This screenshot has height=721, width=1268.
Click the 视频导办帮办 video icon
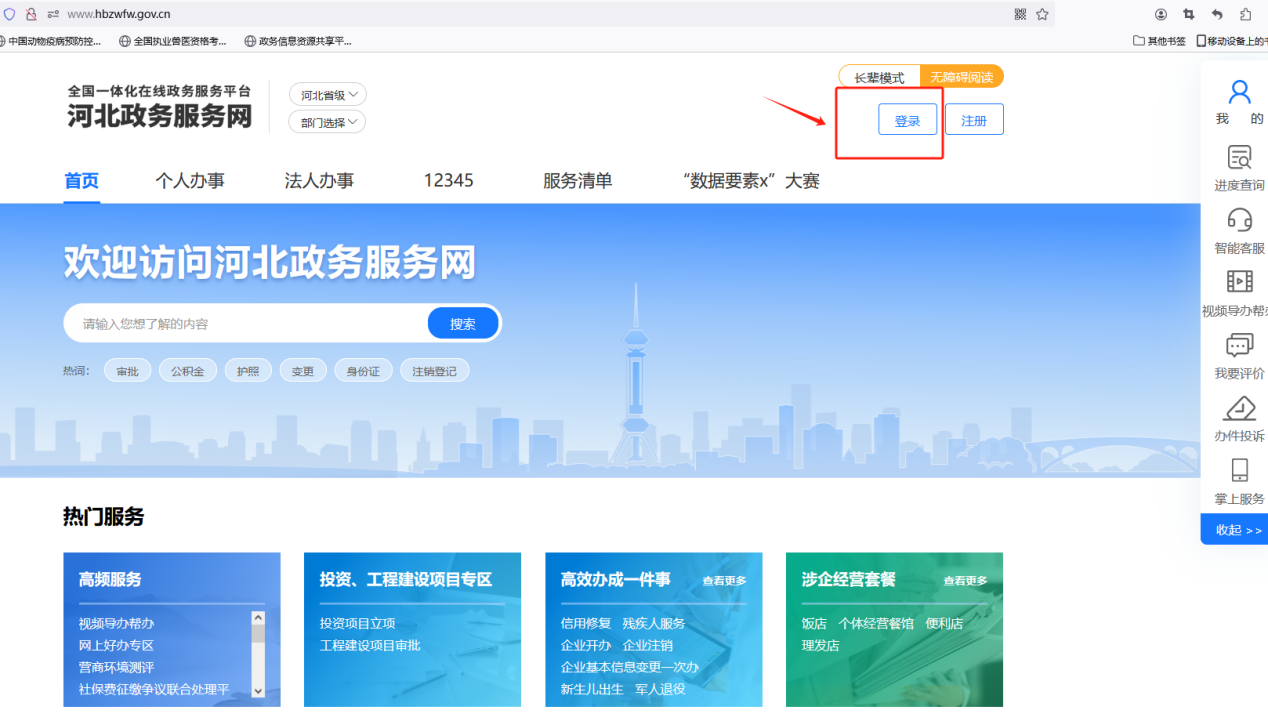pyautogui.click(x=1239, y=282)
